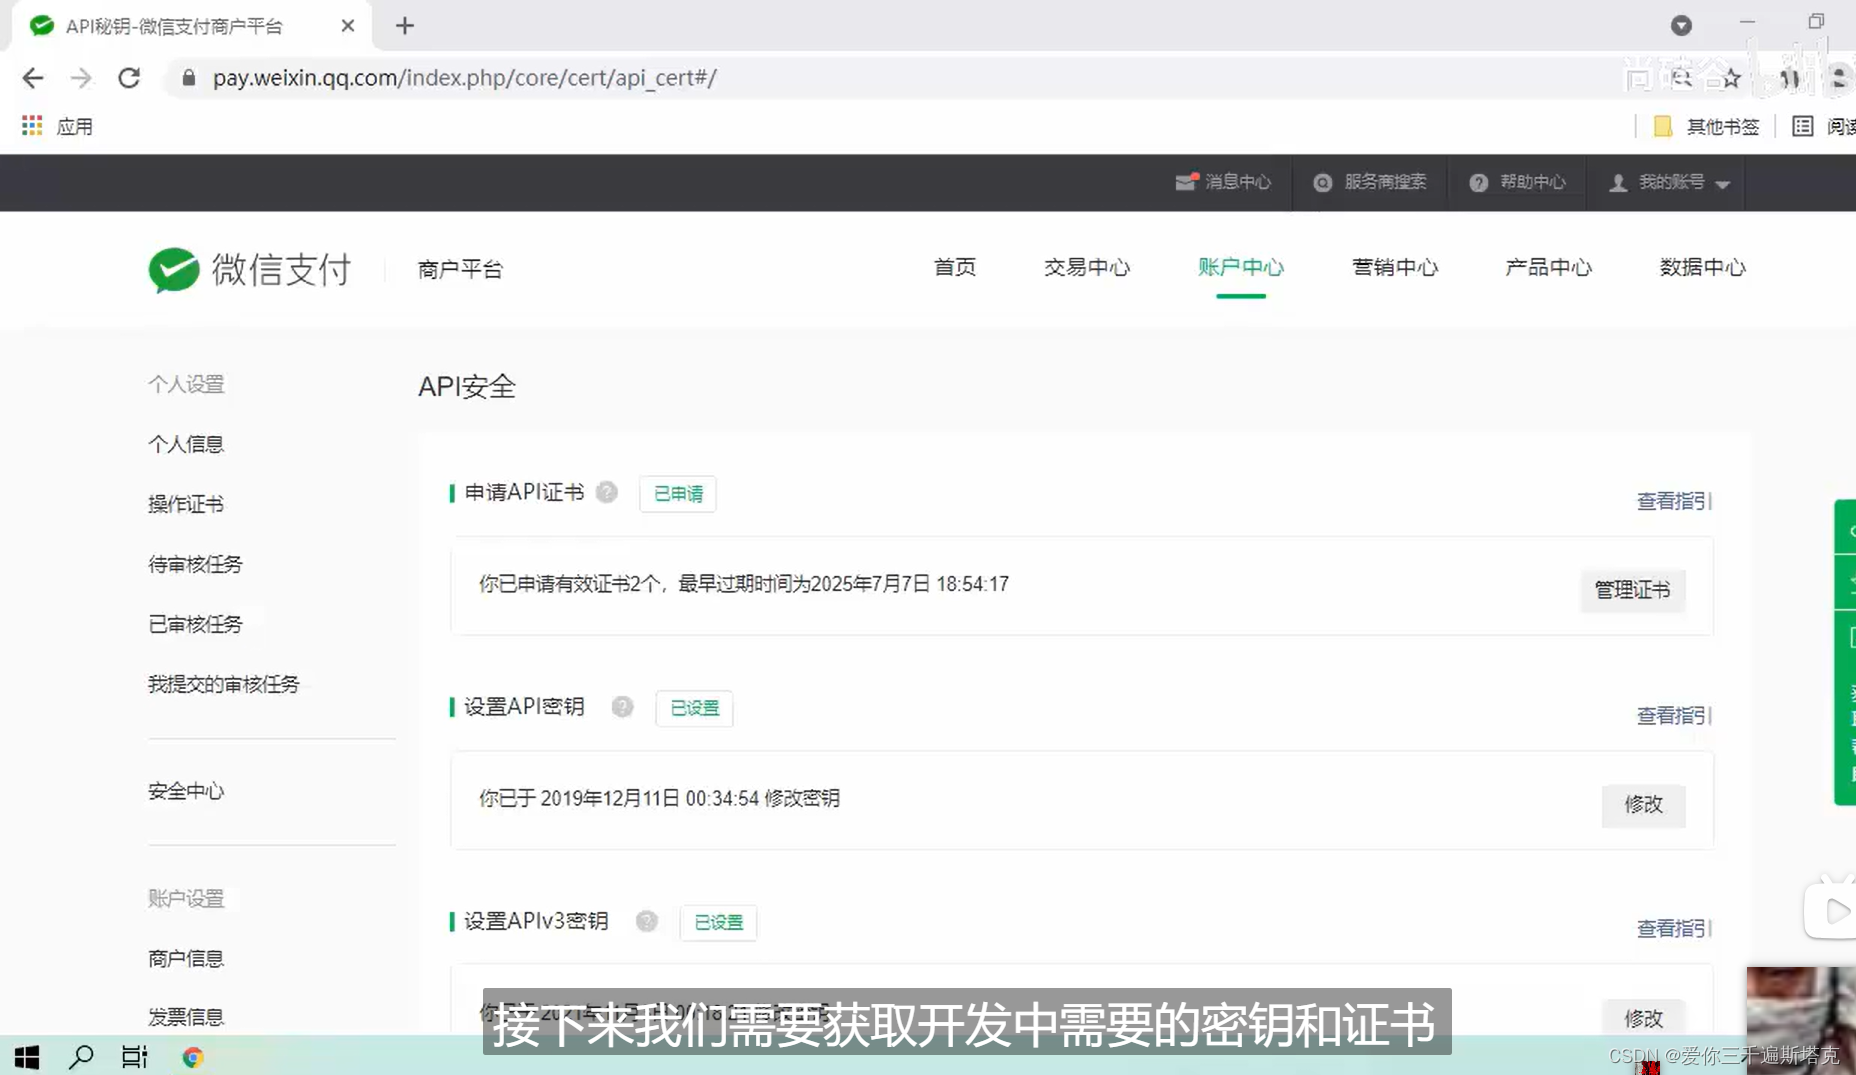Screen dimensions: 1856x1075
Task: Open 查看指引 guide for 设置API密钥
Action: [1673, 715]
